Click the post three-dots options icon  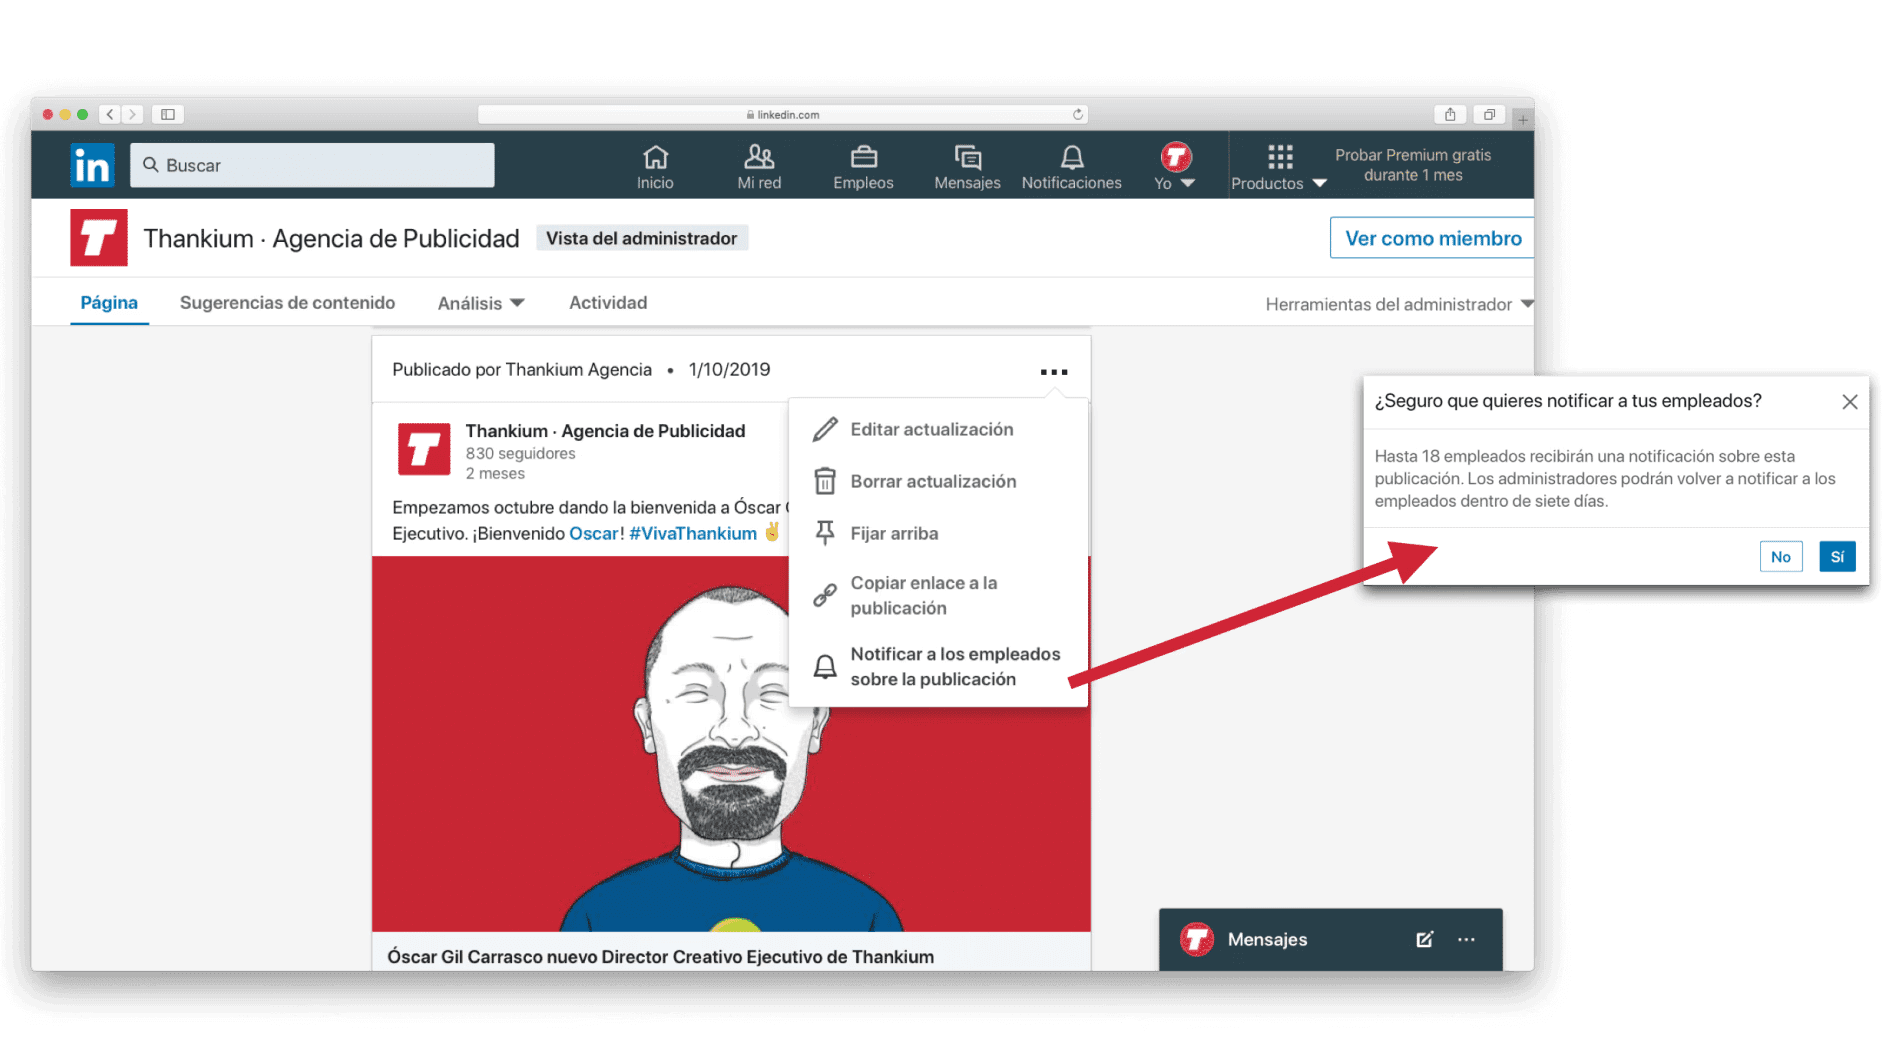1054,371
